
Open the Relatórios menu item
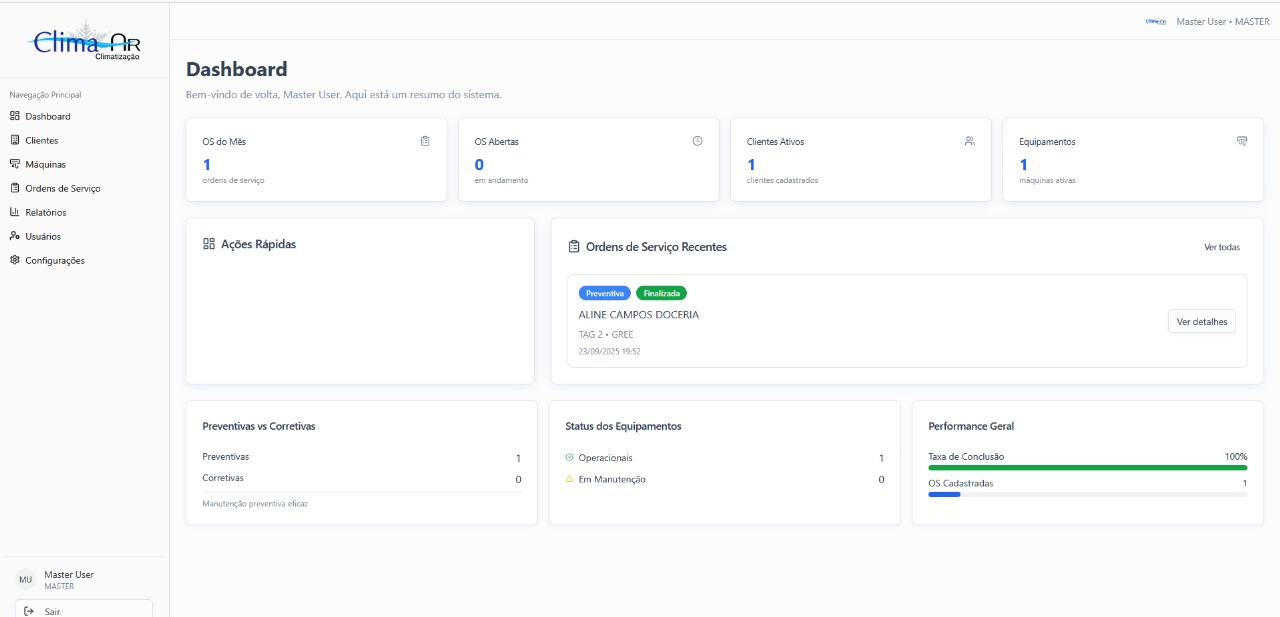[x=46, y=213]
